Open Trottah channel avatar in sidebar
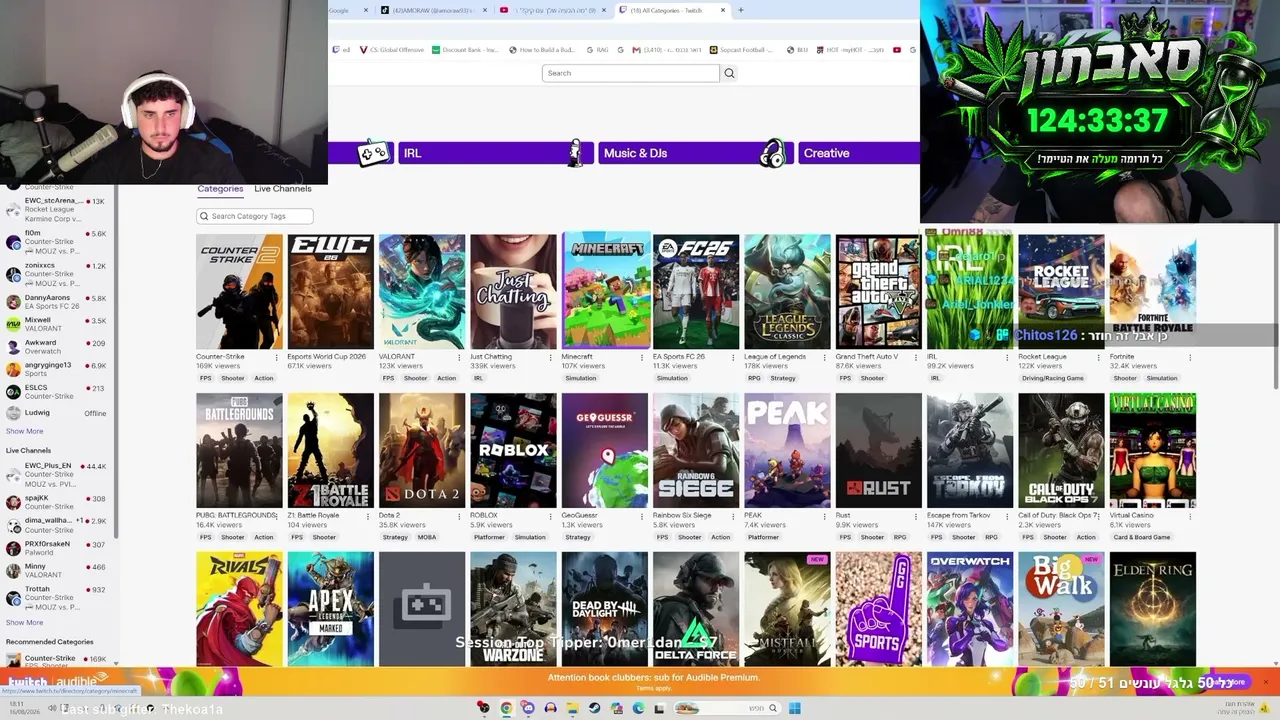 pos(13,598)
